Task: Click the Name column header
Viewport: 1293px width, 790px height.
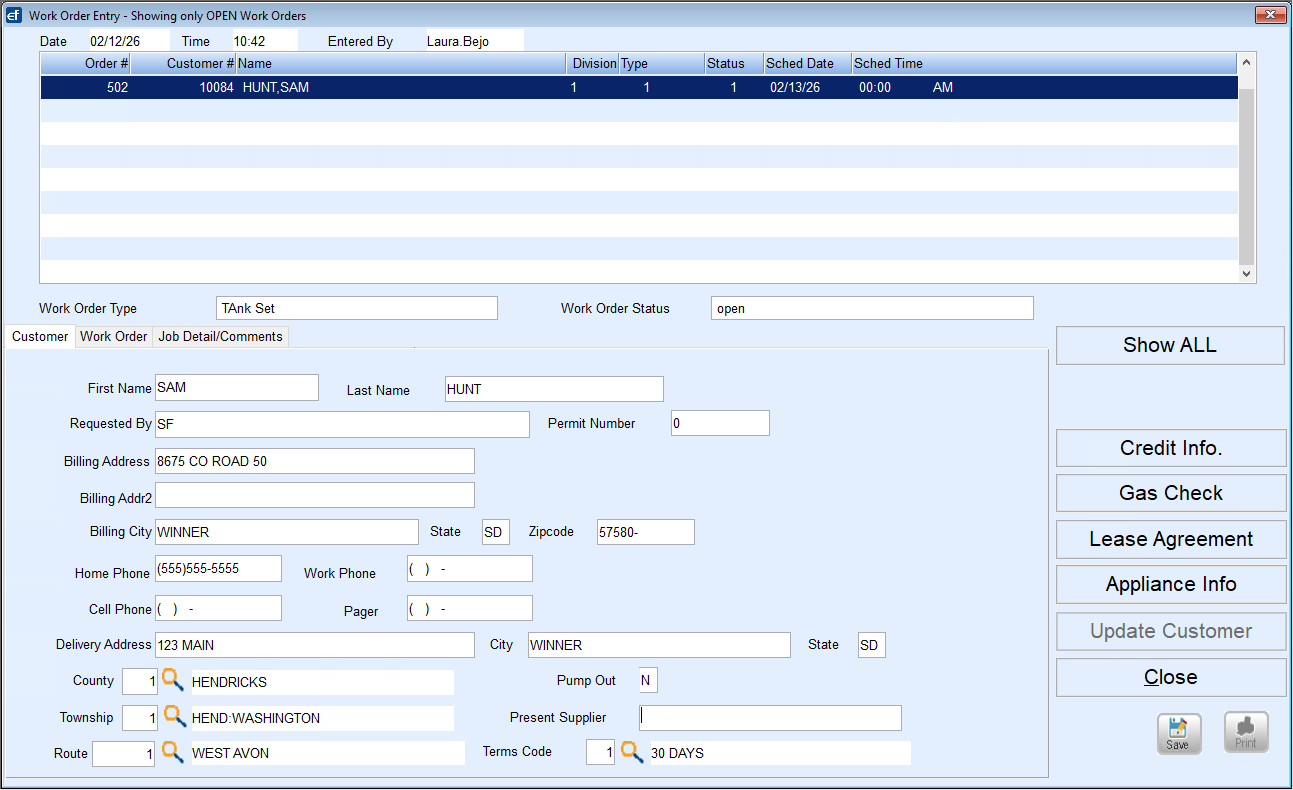Action: [x=402, y=64]
